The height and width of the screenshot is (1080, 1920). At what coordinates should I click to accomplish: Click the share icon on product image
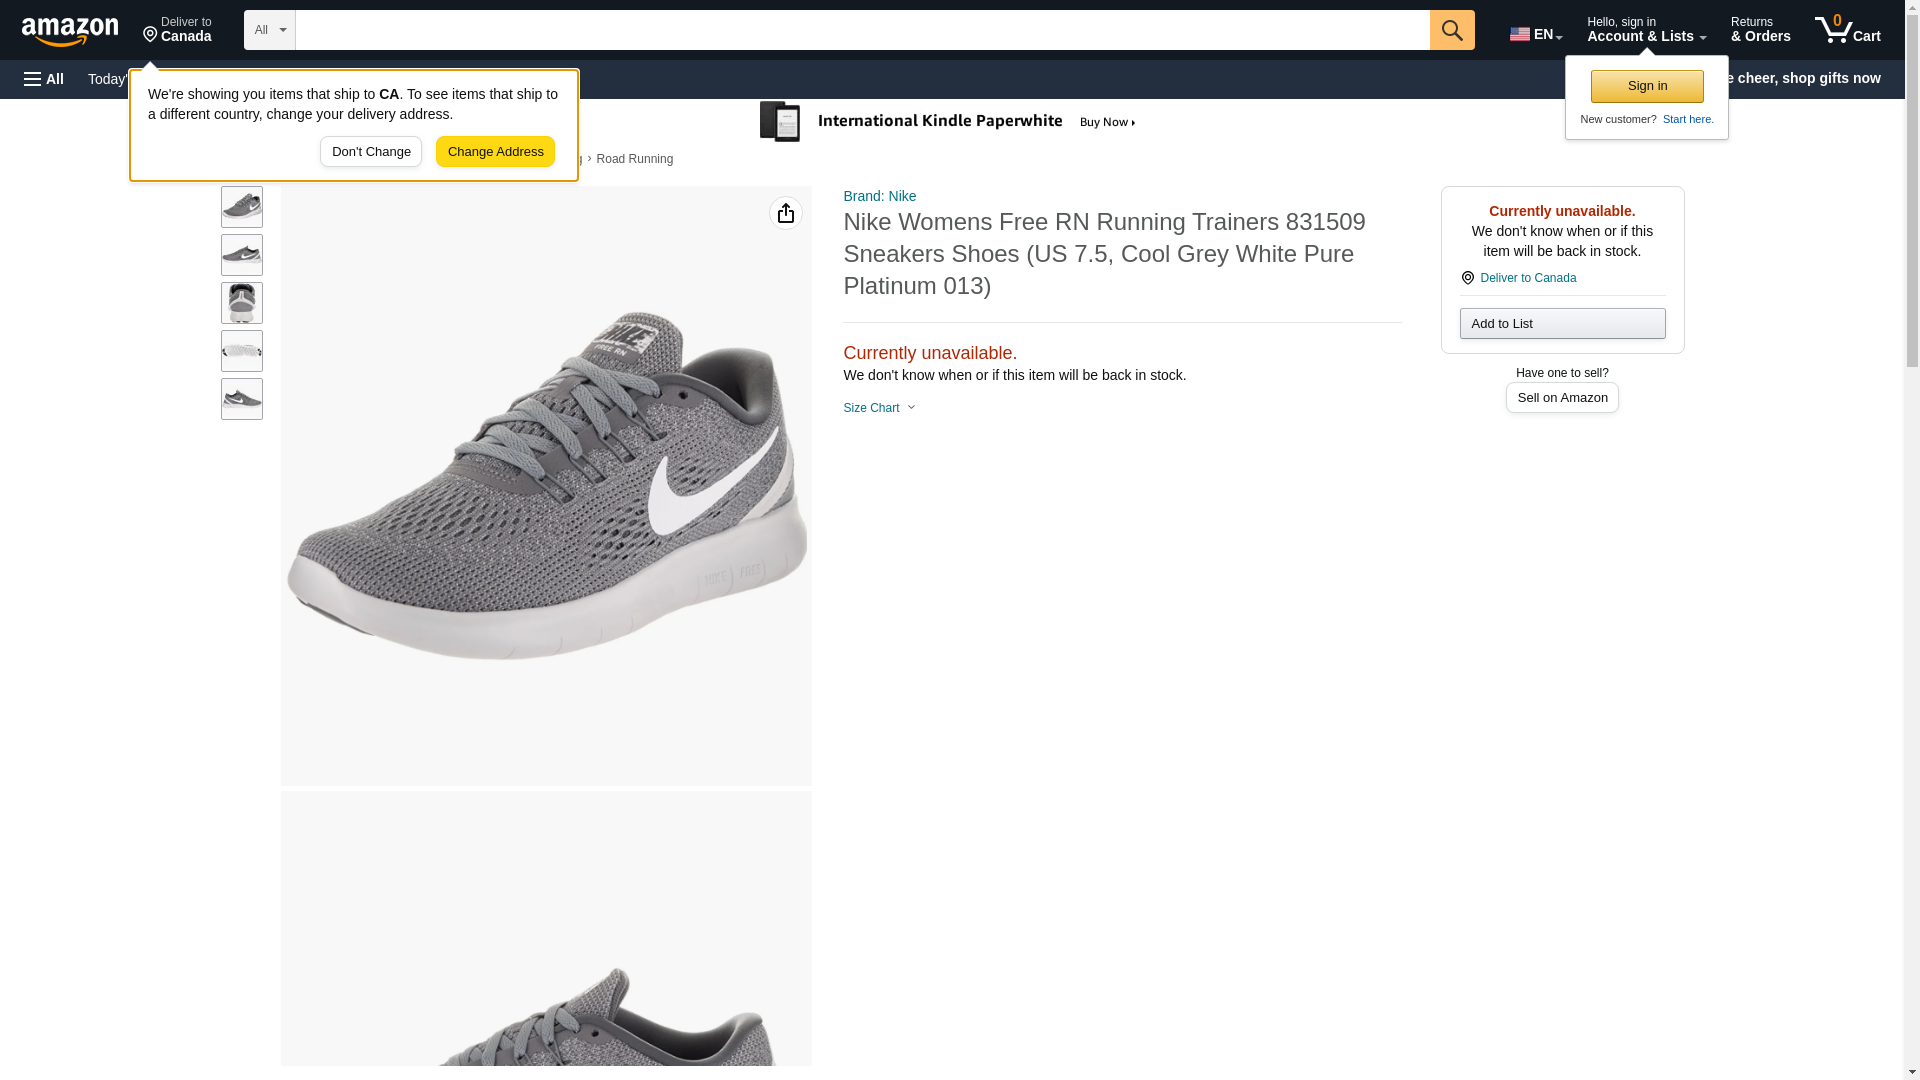(785, 213)
